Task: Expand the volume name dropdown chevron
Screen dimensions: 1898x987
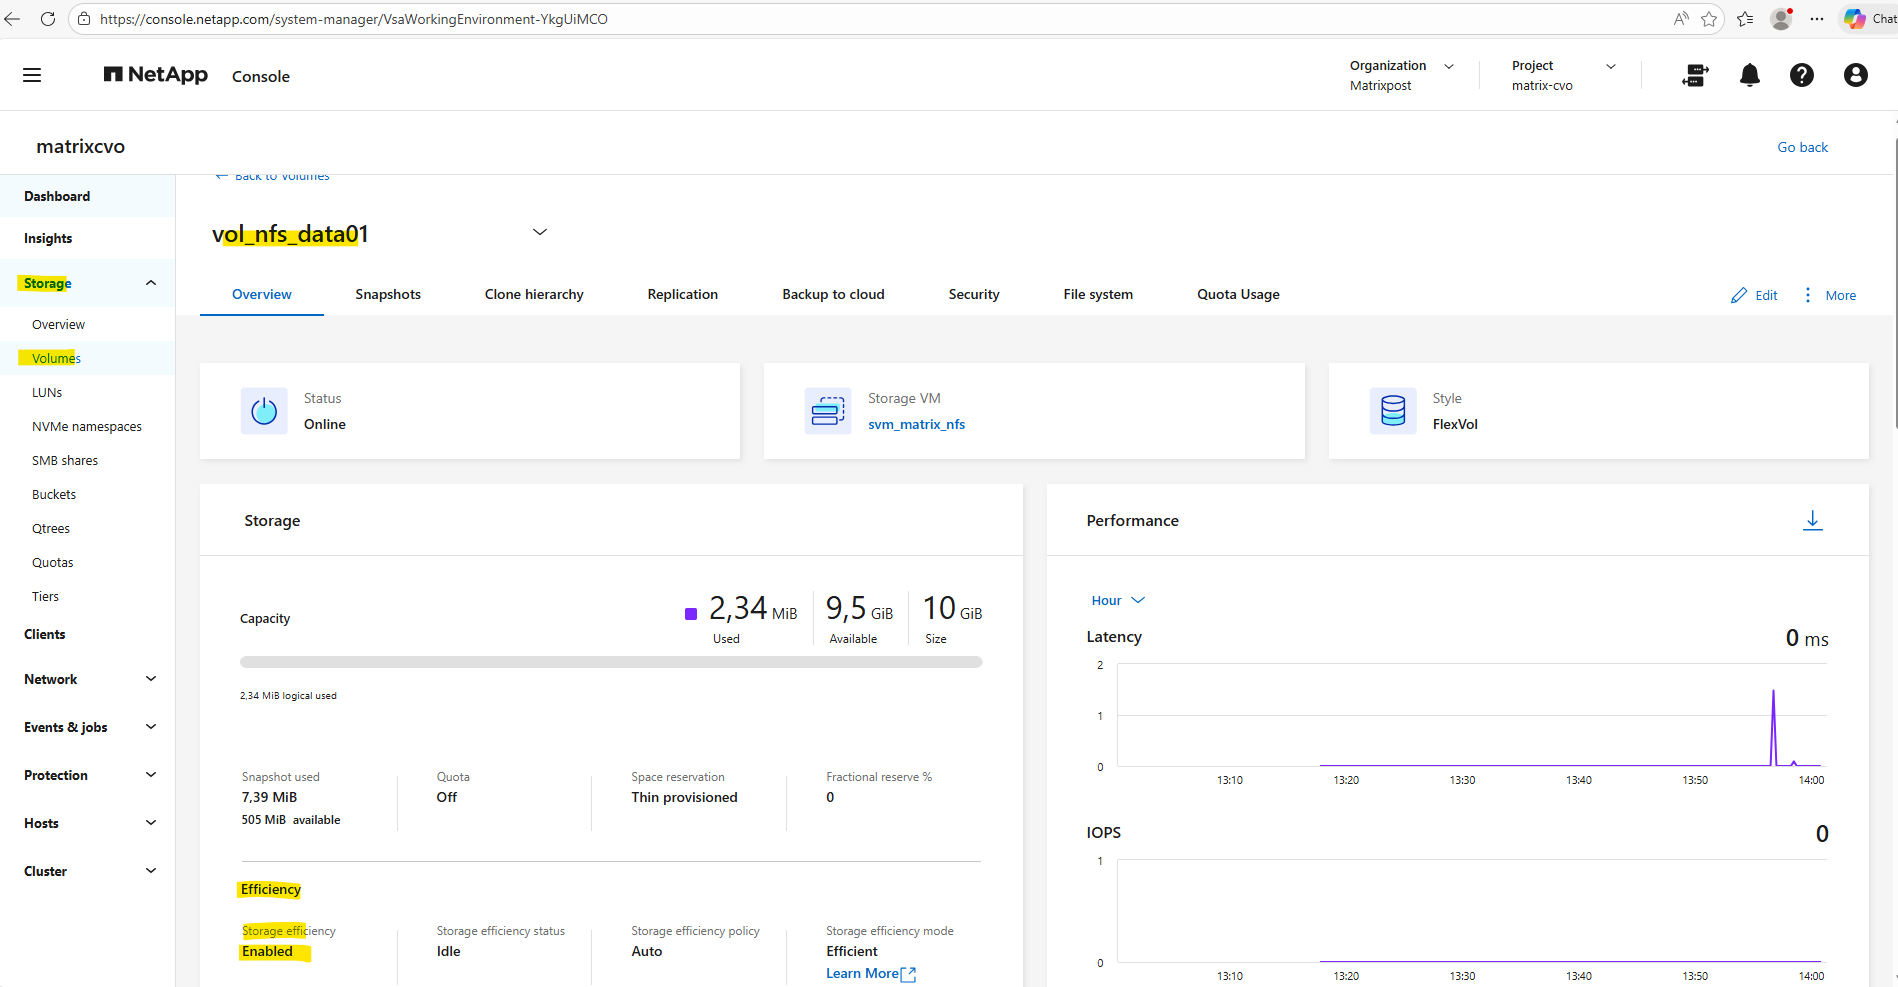Action: click(540, 232)
